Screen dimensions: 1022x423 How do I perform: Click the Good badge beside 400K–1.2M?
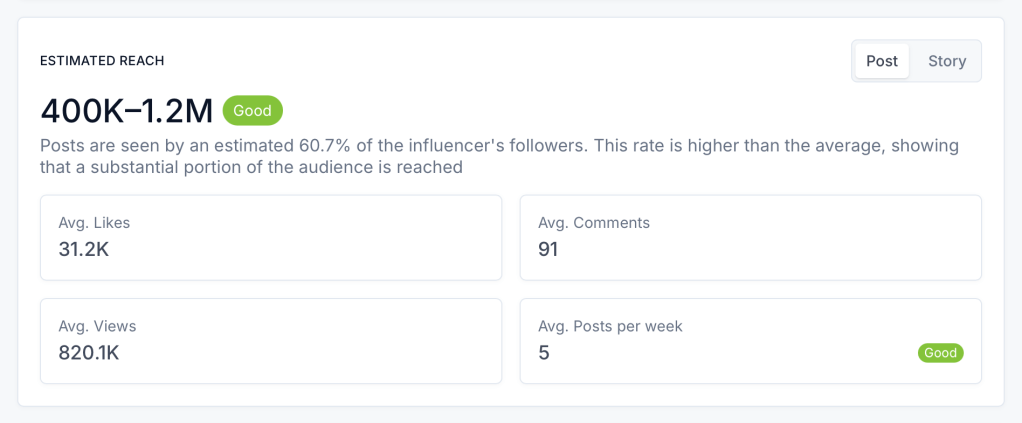point(252,111)
